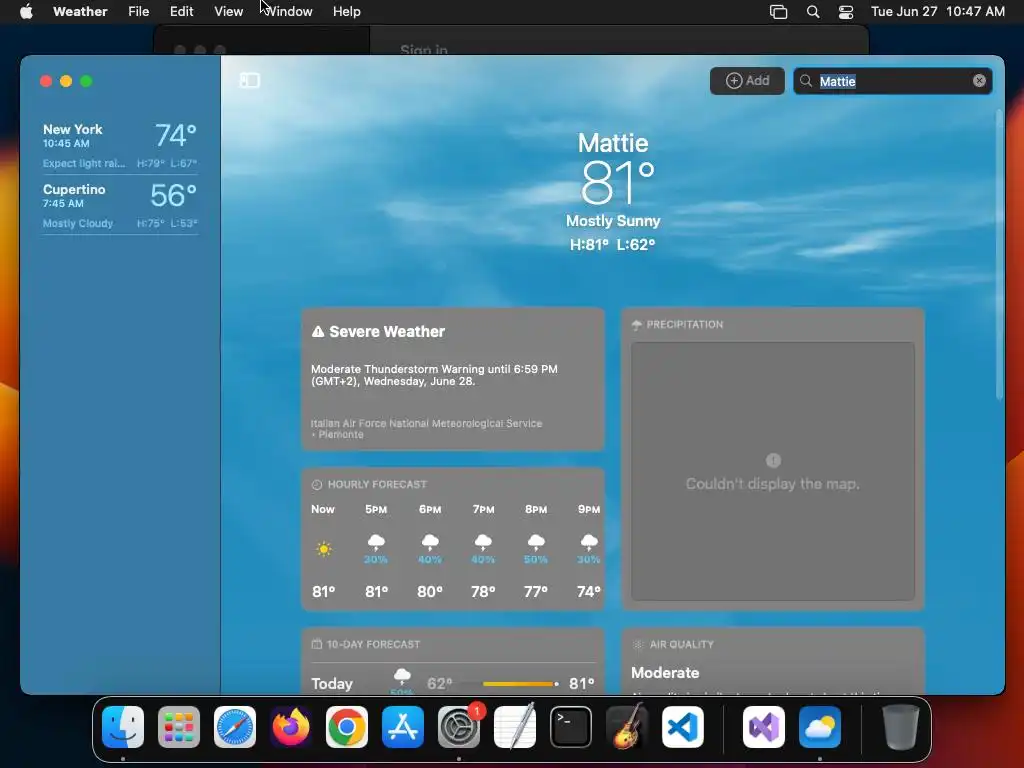Open TextEdit from the dock
Image resolution: width=1024 pixels, height=768 pixels.
tap(515, 727)
